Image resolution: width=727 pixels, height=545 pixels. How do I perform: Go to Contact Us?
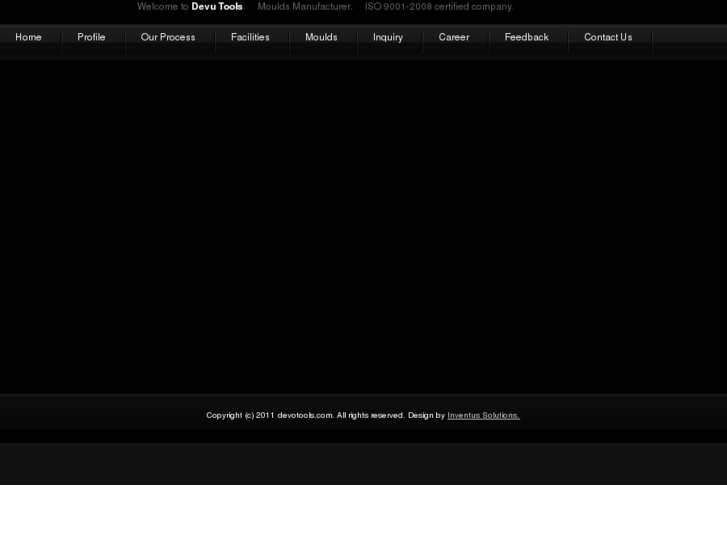point(608,37)
